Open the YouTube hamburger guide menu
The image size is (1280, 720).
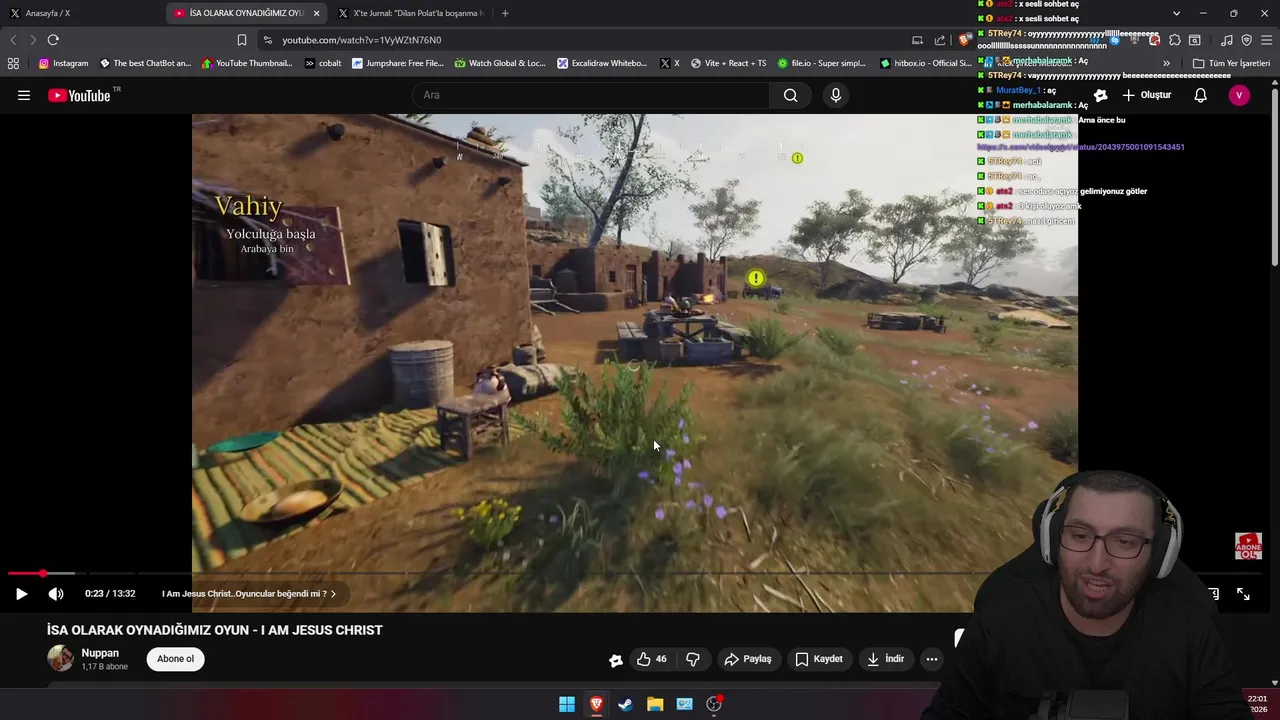pos(24,95)
